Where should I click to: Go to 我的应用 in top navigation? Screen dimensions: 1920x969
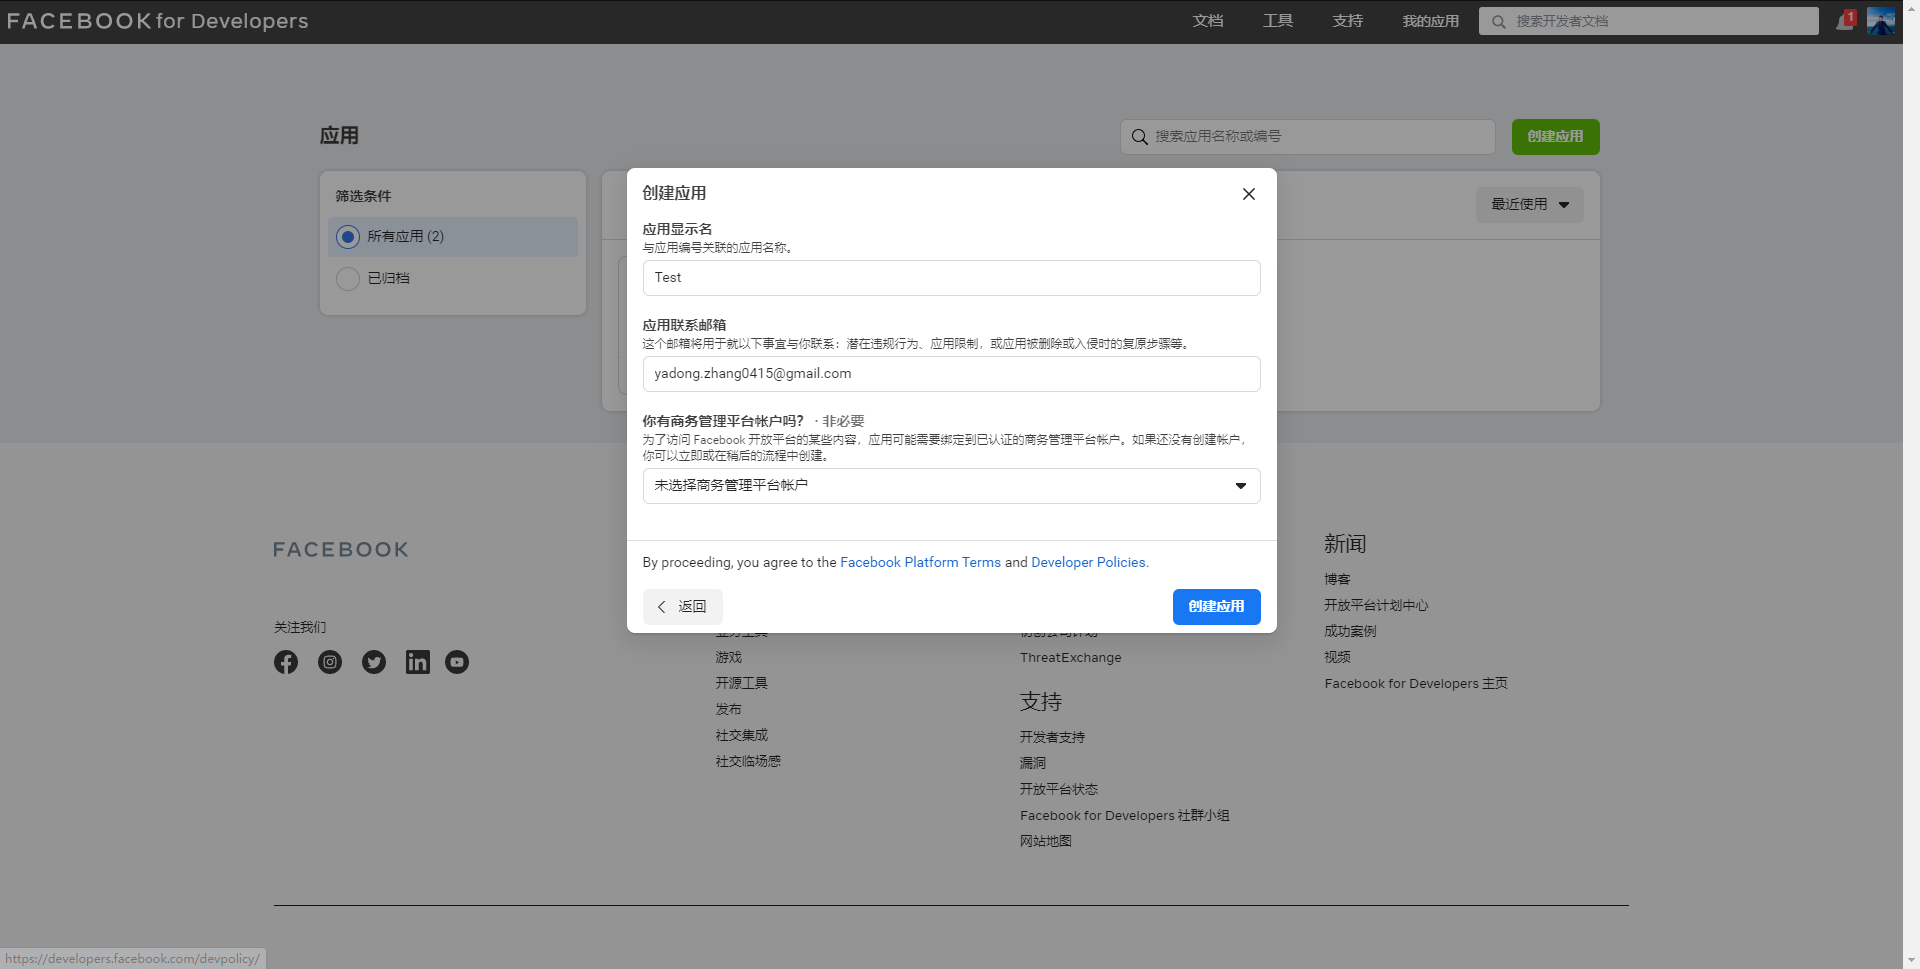[x=1431, y=21]
